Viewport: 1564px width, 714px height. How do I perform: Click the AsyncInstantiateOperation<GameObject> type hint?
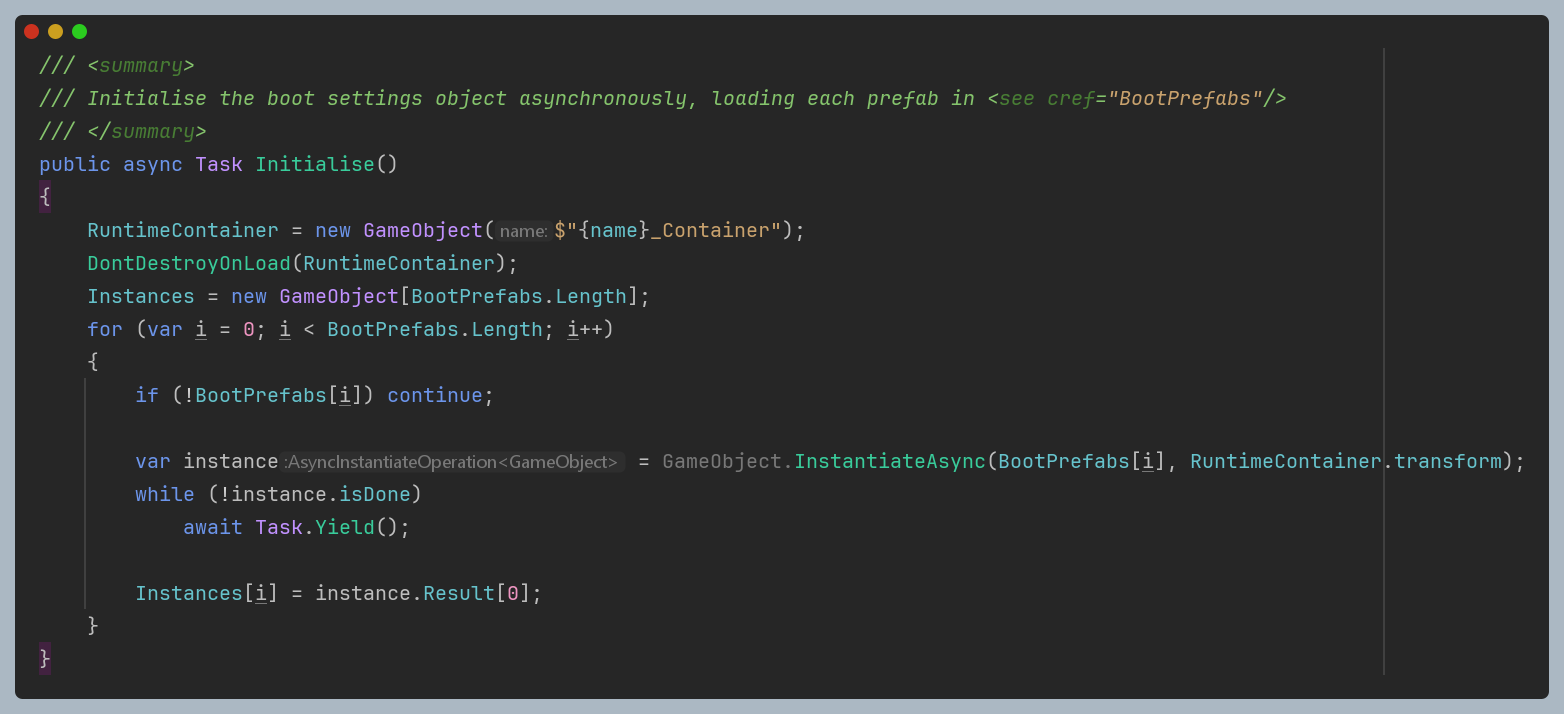tap(453, 462)
